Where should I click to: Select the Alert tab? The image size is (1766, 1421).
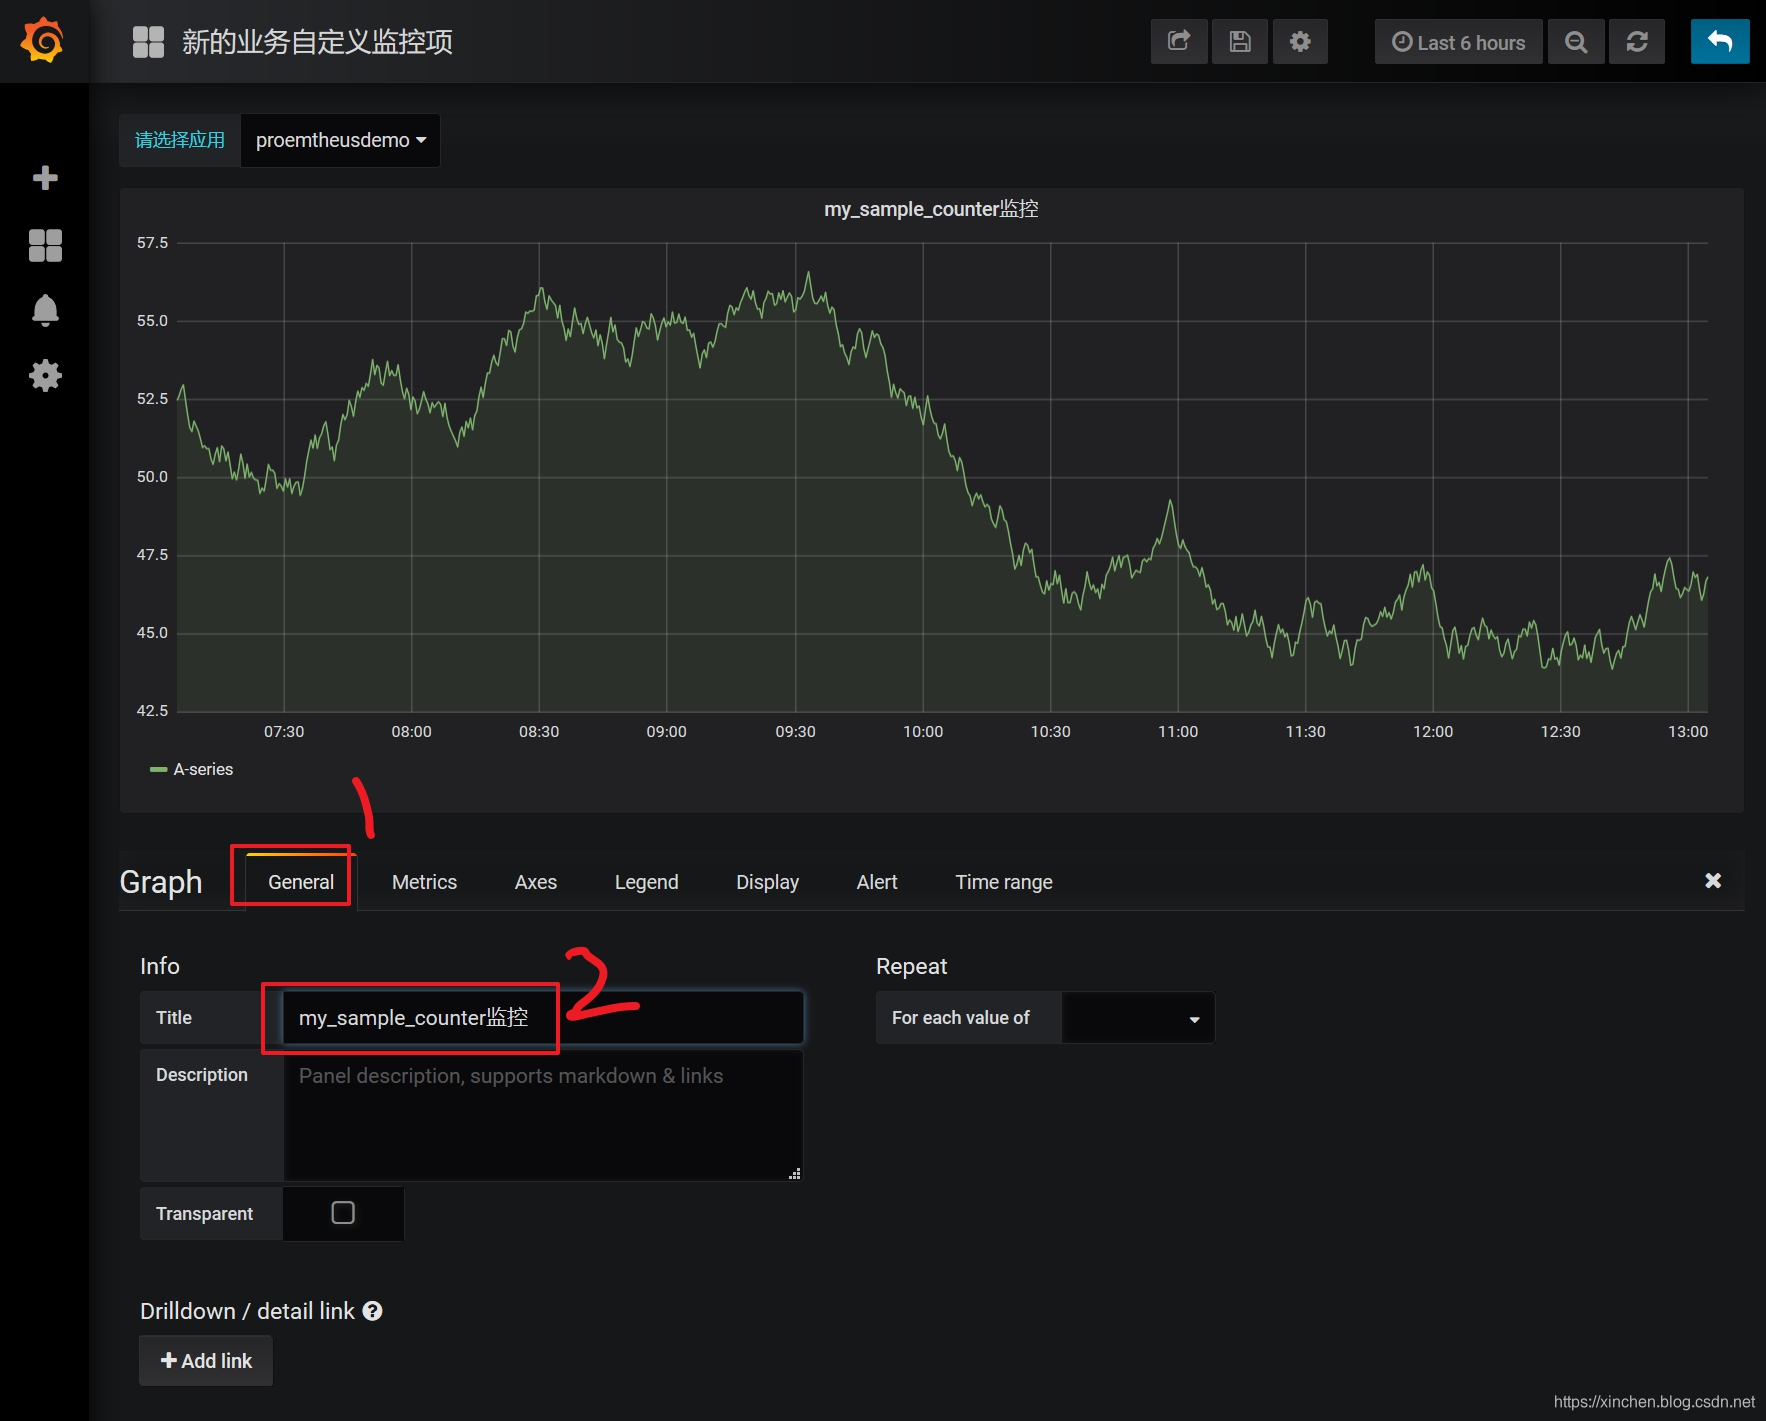(x=877, y=882)
